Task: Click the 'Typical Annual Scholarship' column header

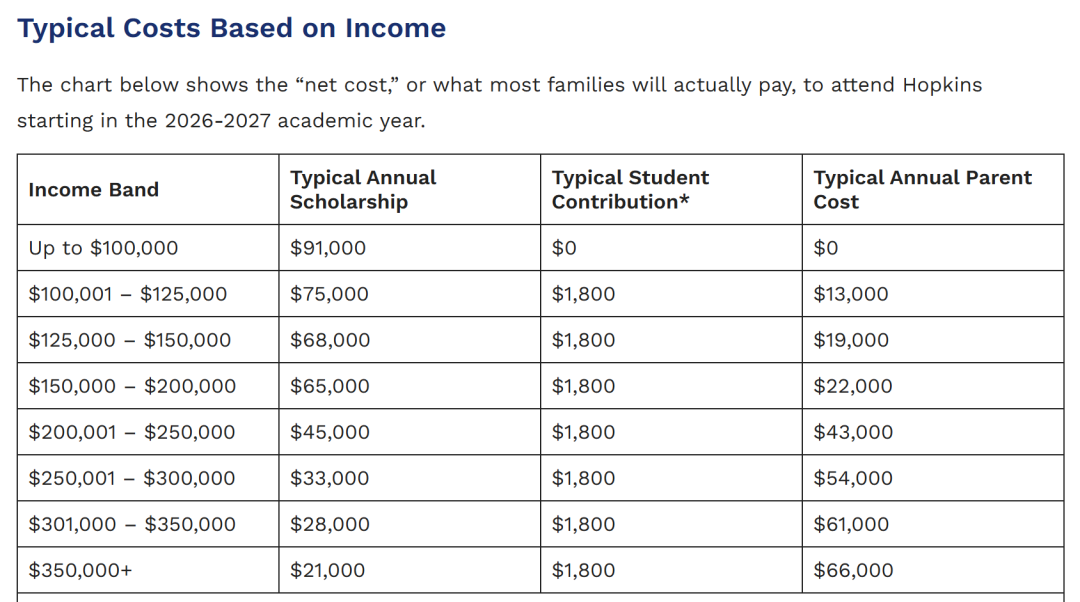Action: (363, 190)
